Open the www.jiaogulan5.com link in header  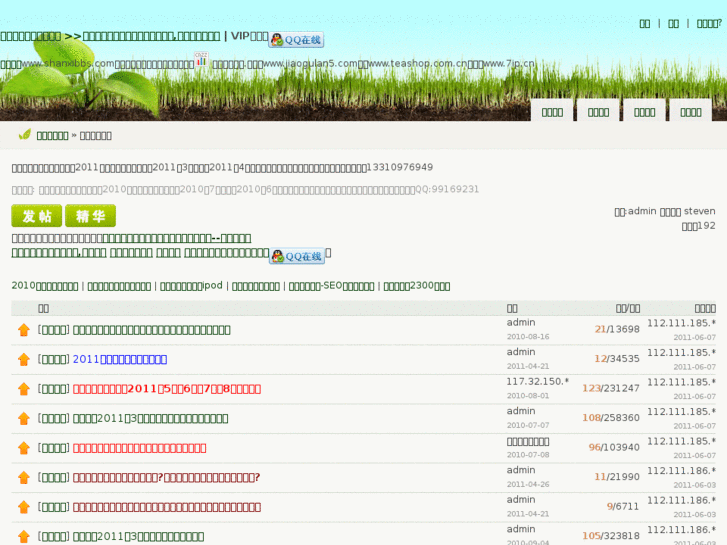[310, 63]
